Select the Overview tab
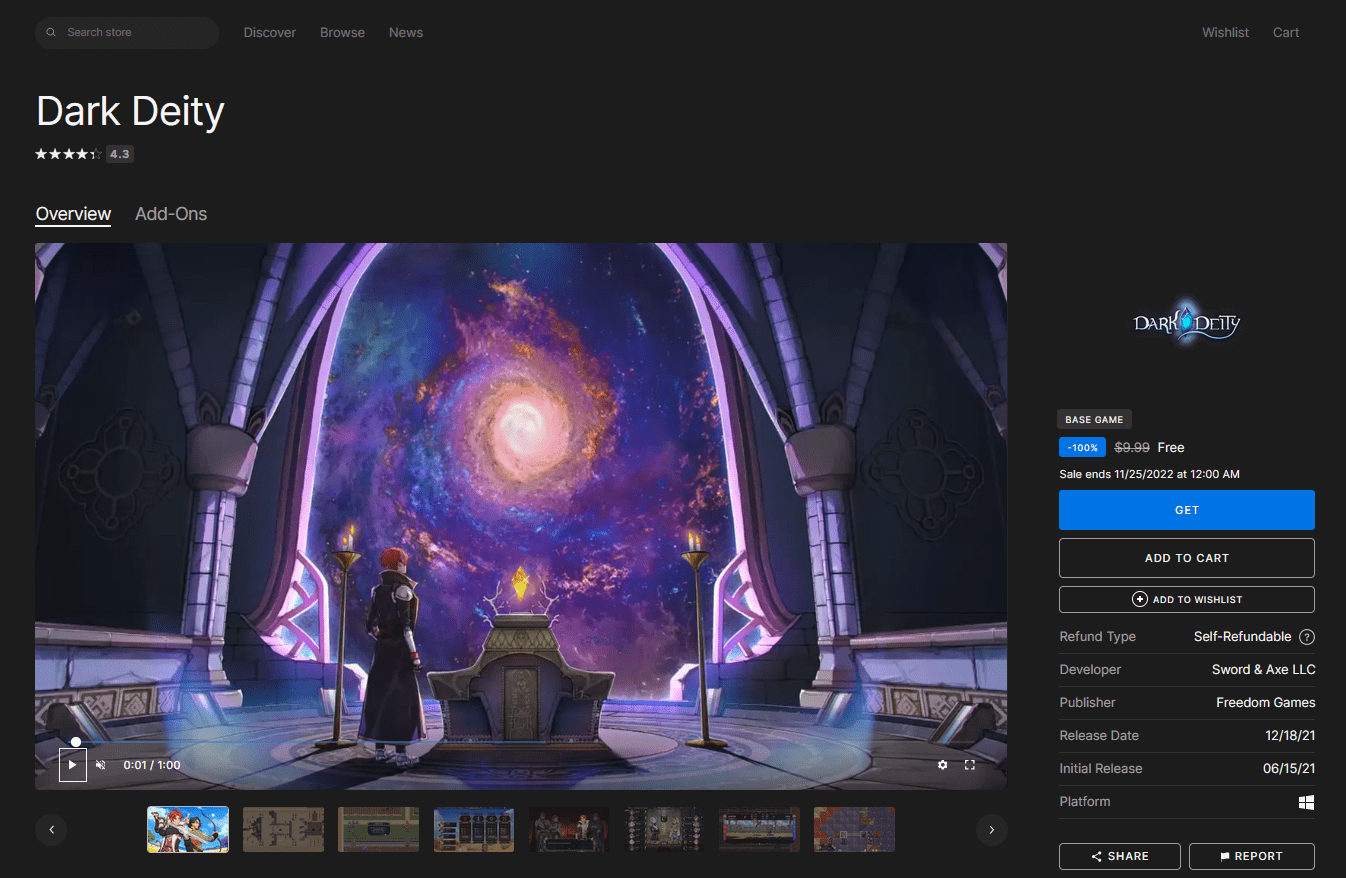Image resolution: width=1346 pixels, height=878 pixels. click(x=73, y=214)
